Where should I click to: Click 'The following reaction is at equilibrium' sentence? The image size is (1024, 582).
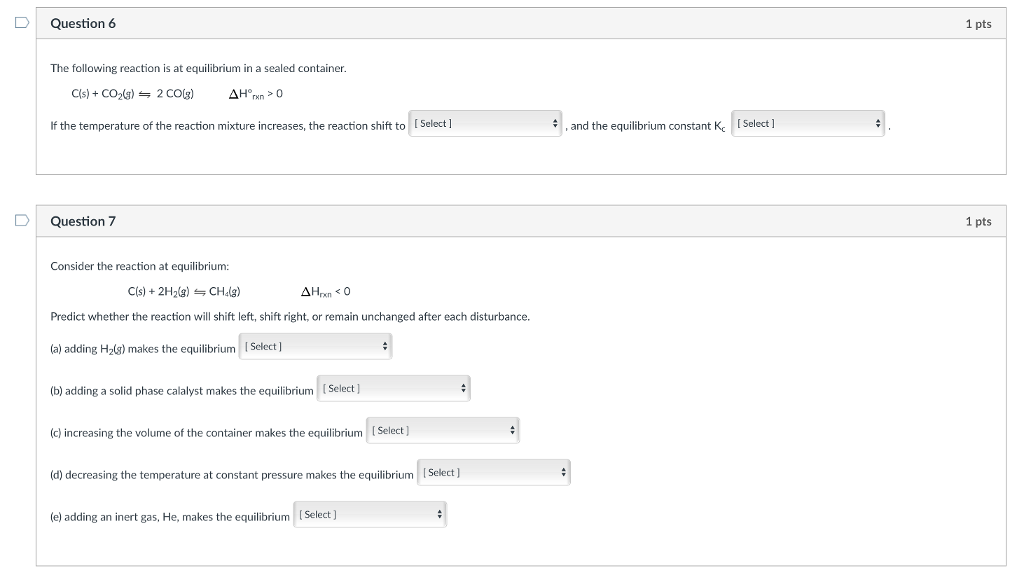(199, 69)
